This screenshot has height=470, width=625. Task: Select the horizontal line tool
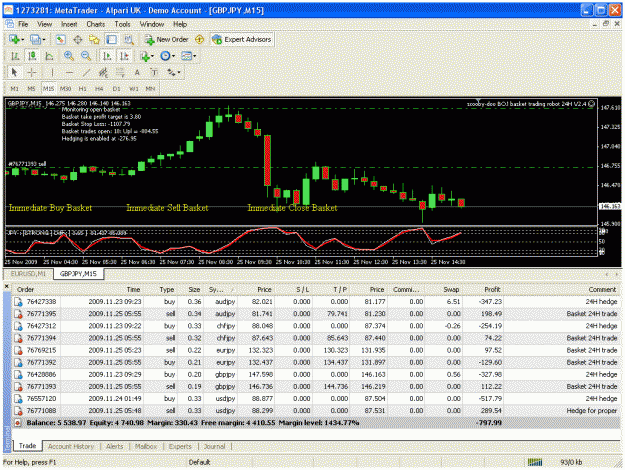69,73
